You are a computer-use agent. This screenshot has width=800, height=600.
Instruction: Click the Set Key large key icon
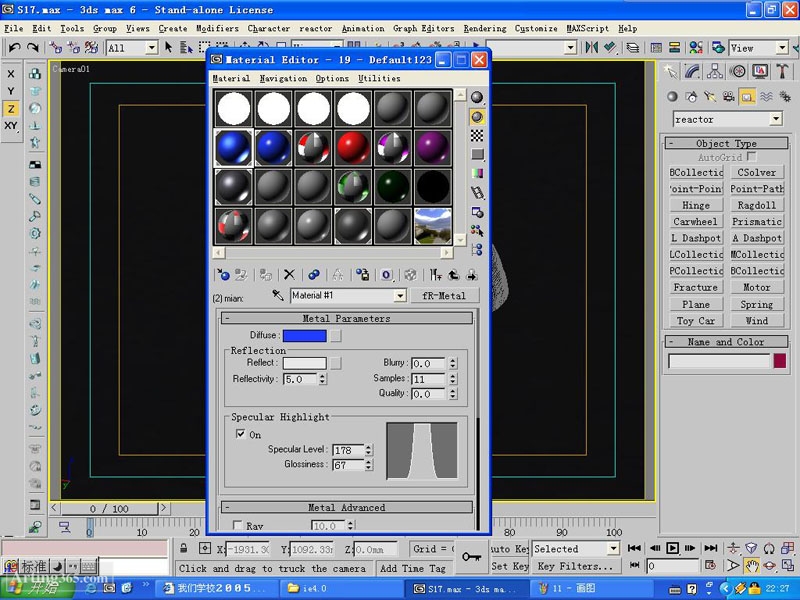pos(471,557)
